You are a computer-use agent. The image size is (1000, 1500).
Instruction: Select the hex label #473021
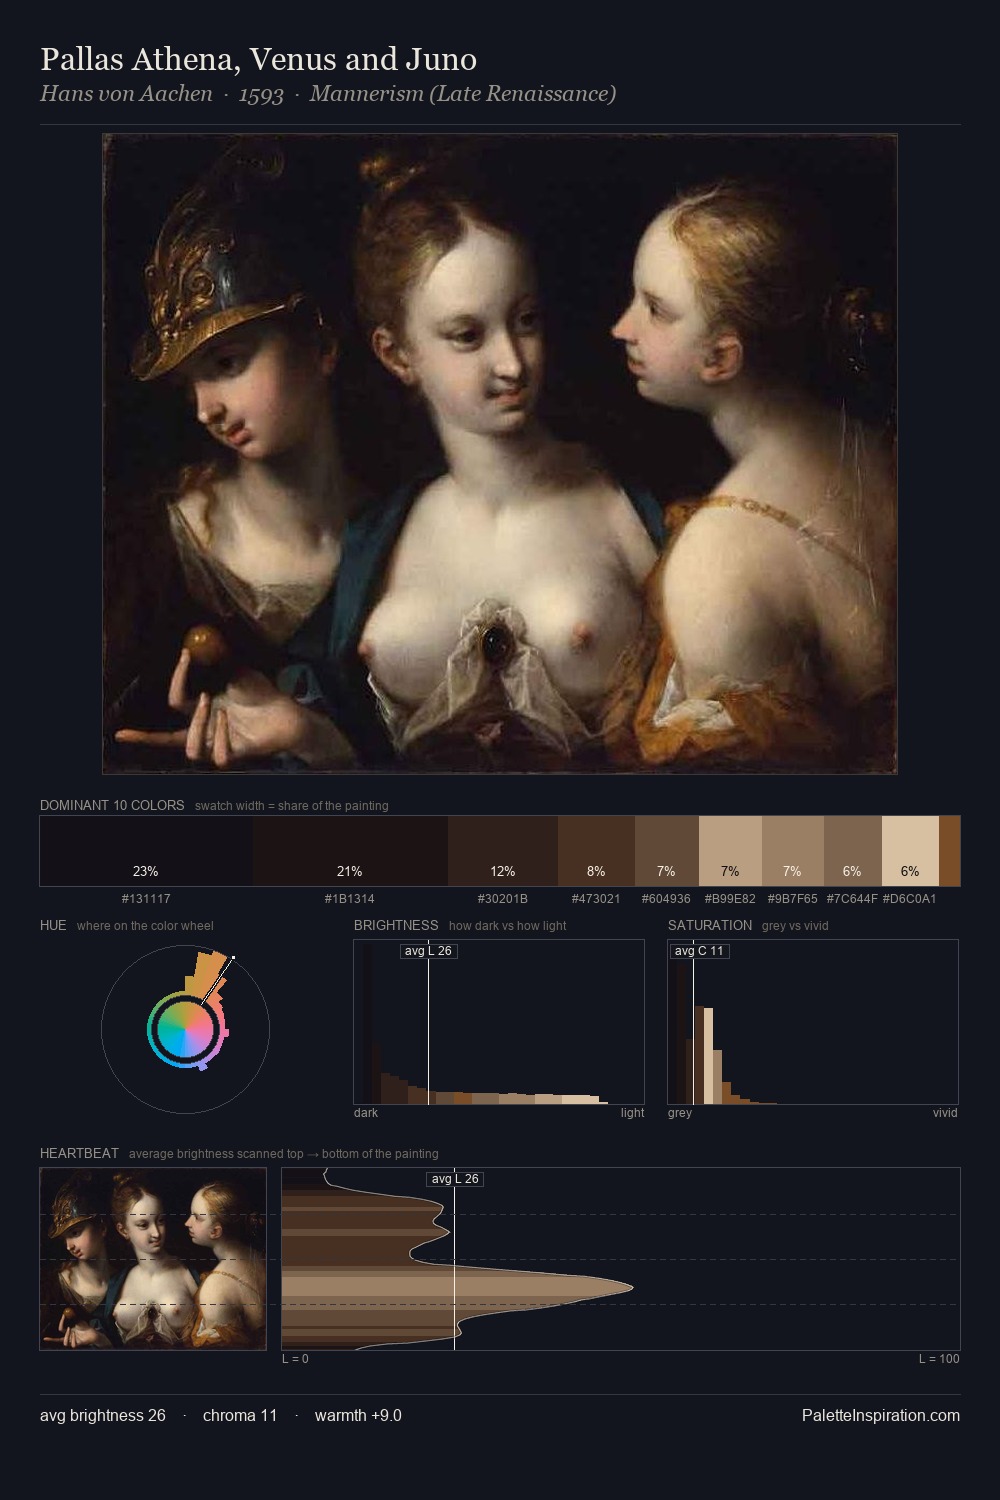click(596, 899)
